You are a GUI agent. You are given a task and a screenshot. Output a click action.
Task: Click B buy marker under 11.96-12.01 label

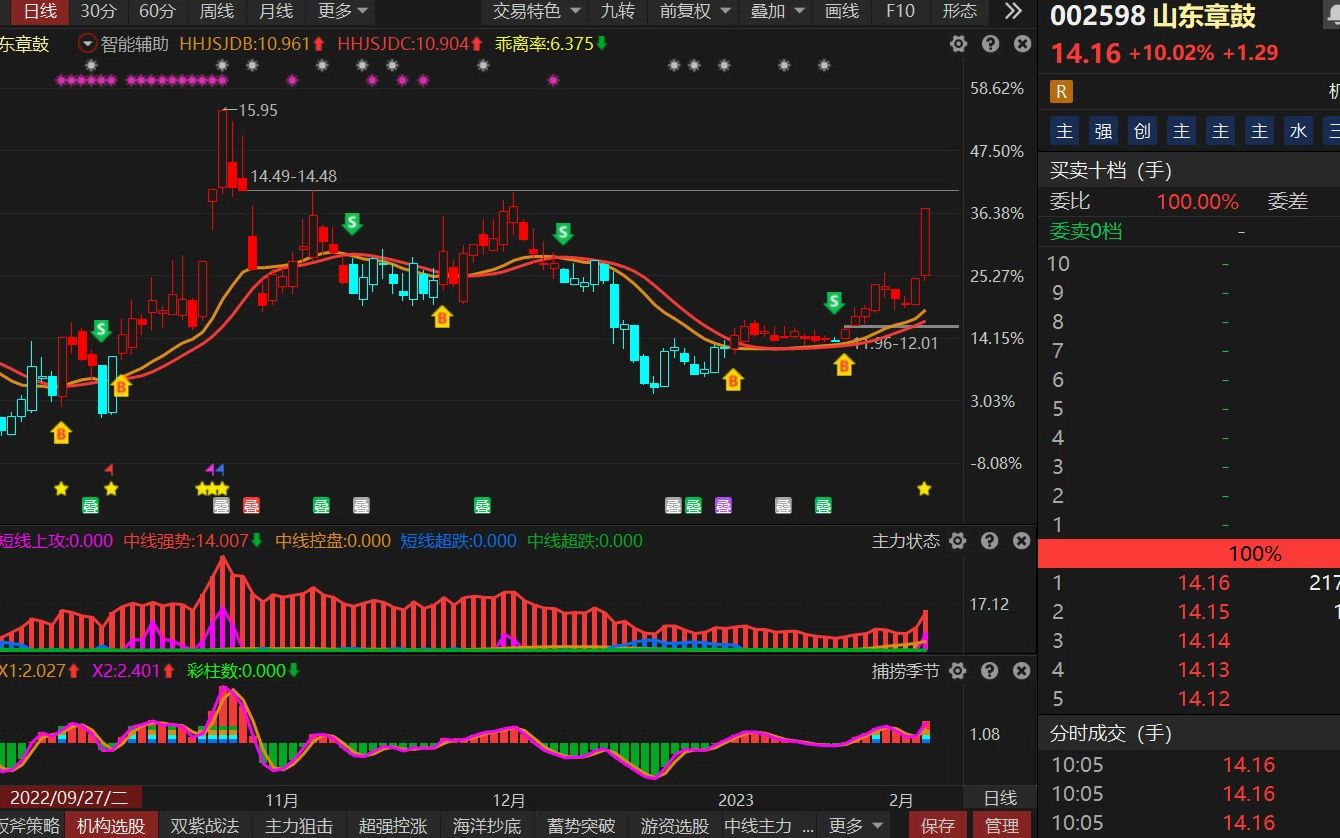844,365
